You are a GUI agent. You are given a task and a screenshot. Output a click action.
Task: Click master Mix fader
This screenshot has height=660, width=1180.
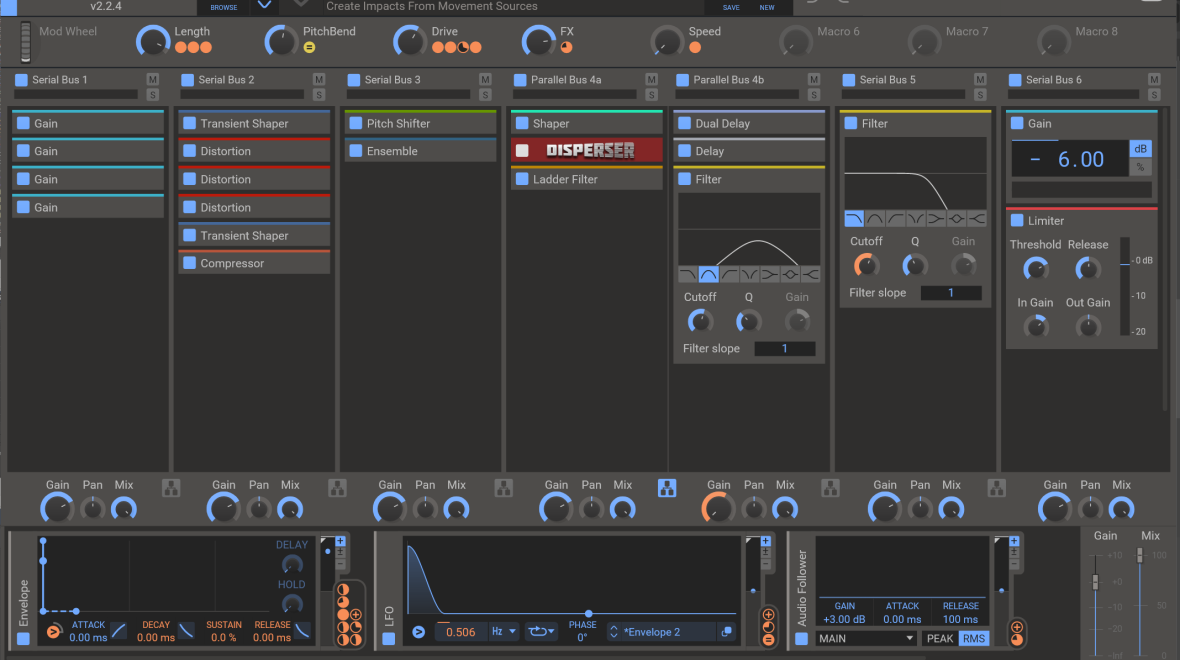(x=1140, y=555)
